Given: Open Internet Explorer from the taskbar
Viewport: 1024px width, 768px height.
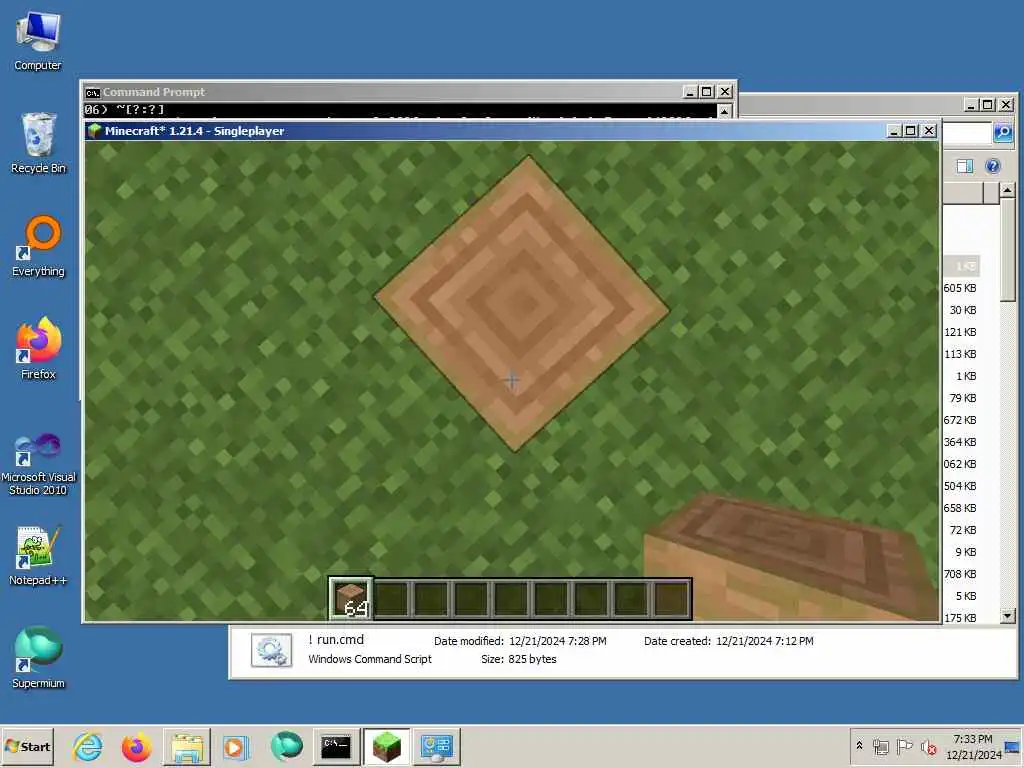Looking at the screenshot, I should pyautogui.click(x=88, y=746).
